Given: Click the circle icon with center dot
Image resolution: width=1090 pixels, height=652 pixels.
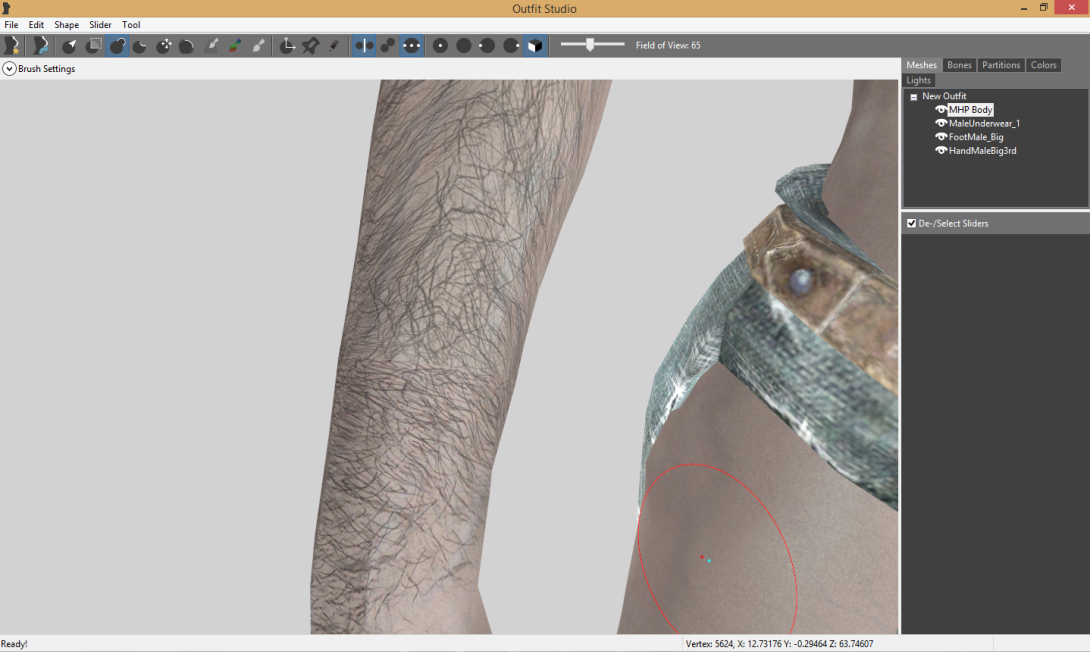Looking at the screenshot, I should pos(440,46).
